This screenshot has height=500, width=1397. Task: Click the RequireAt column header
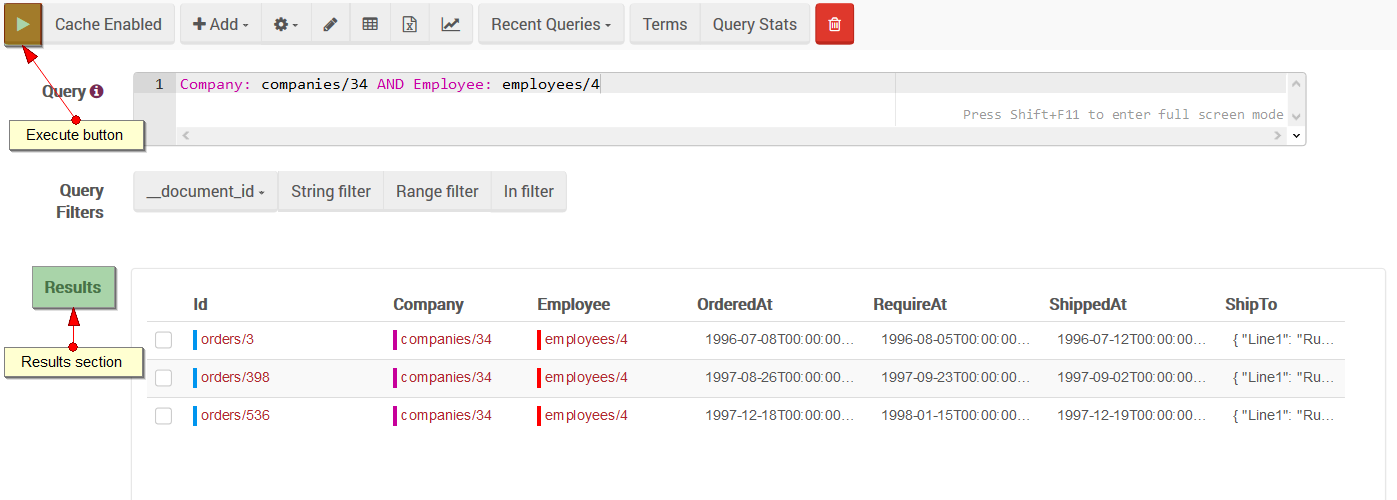(x=910, y=305)
